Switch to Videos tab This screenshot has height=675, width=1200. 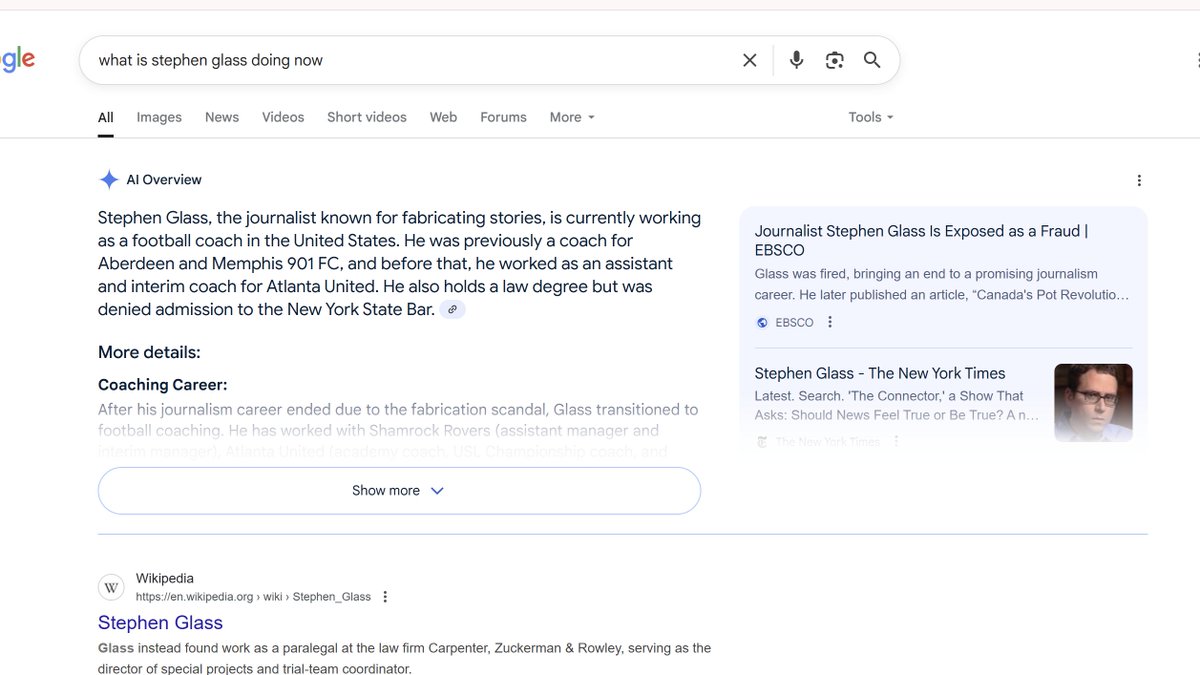tap(283, 117)
